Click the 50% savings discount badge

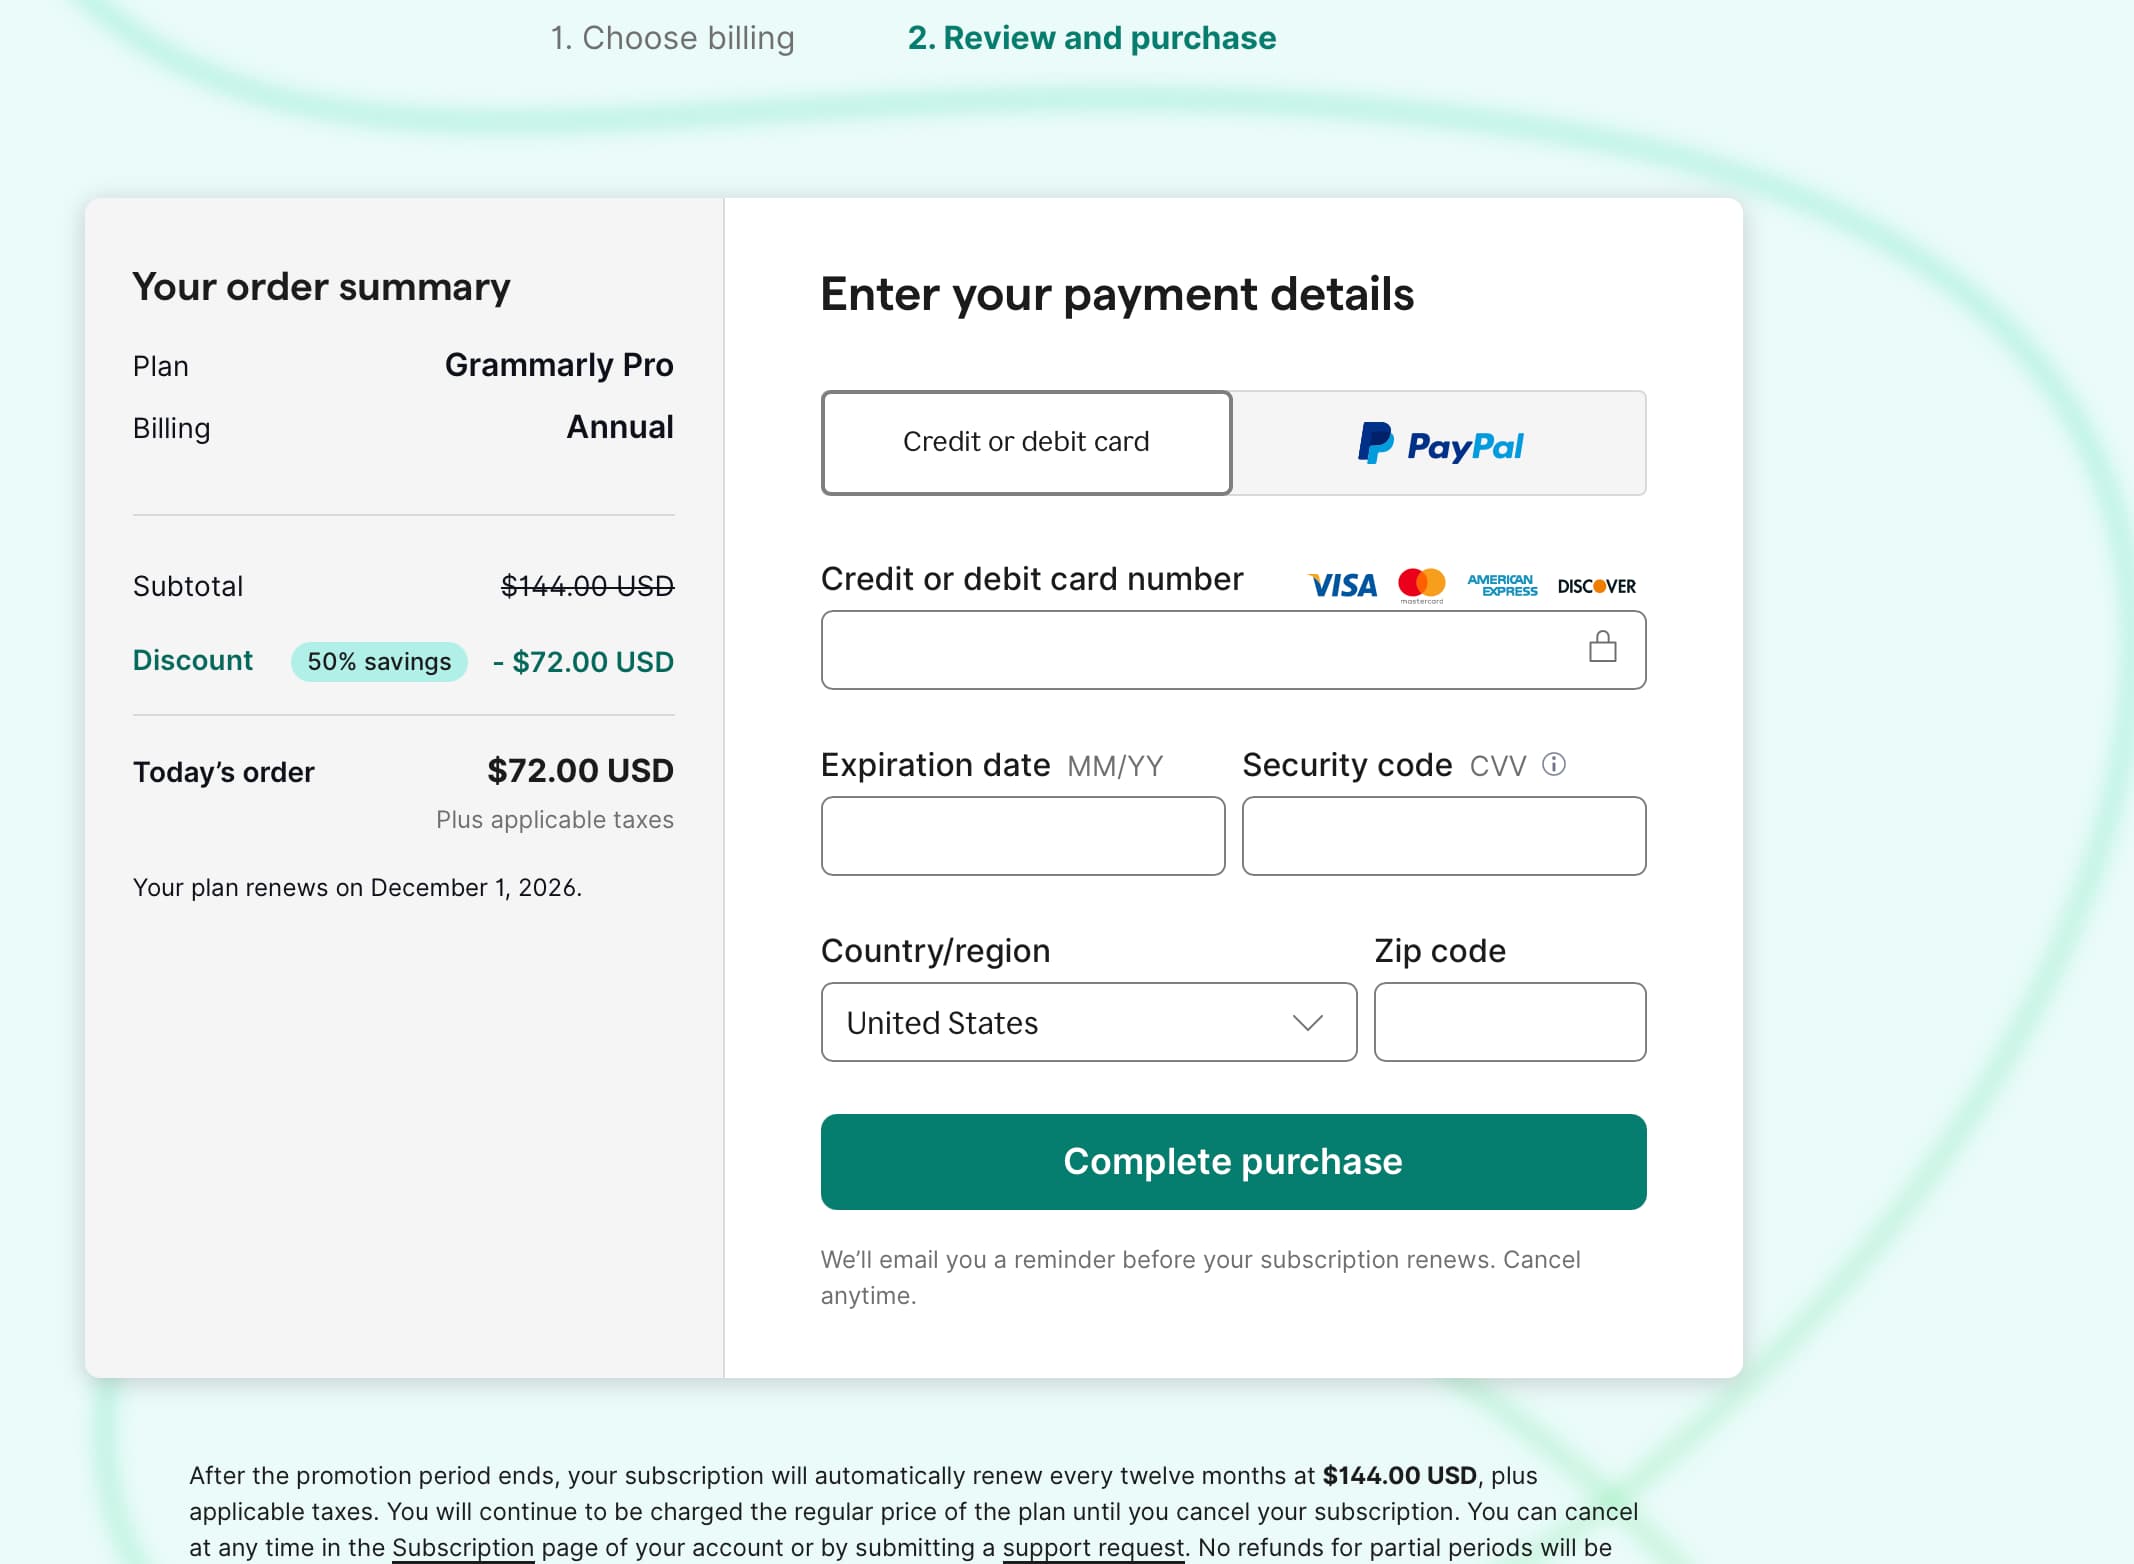[379, 661]
